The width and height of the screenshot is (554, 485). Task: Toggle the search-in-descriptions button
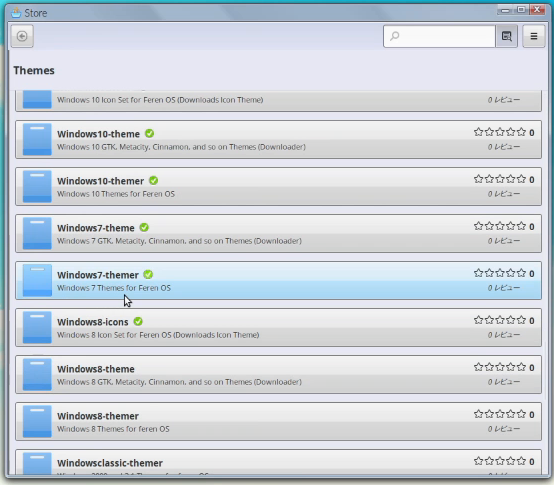(x=507, y=36)
